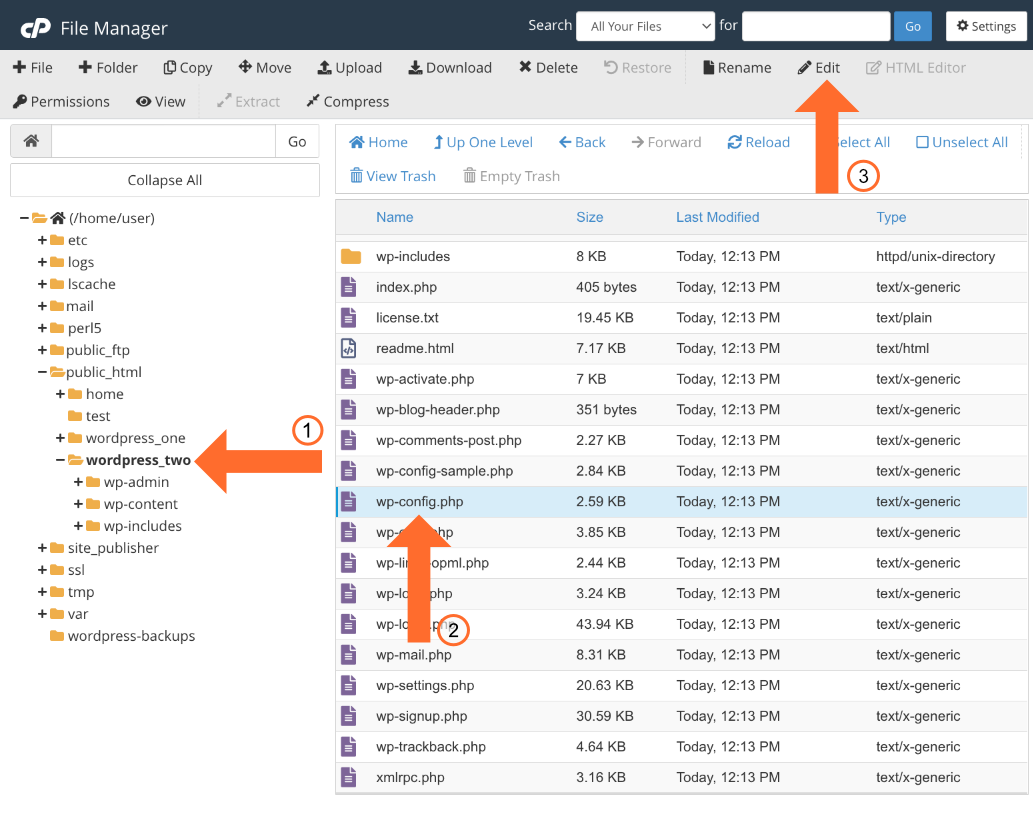This screenshot has width=1033, height=833.
Task: Sort the list by Size column header
Action: point(589,217)
